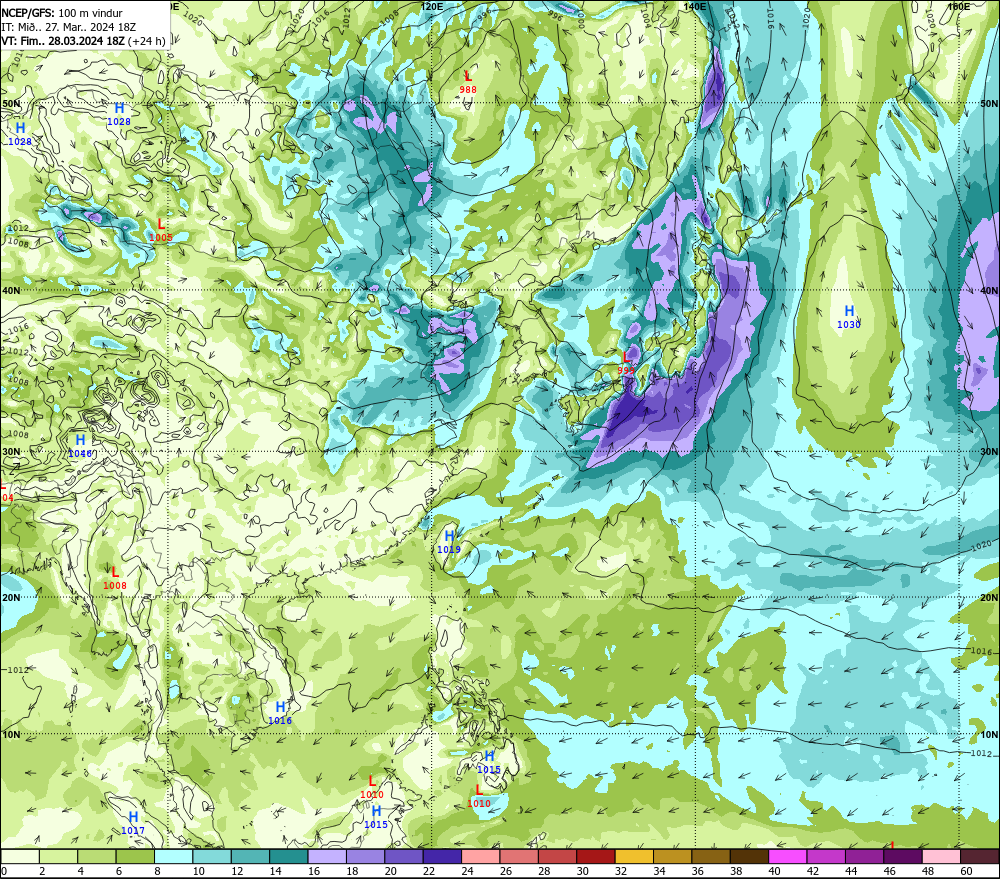The width and height of the screenshot is (1000, 879).
Task: Select the 16–18 lavender legend swatch
Action: coord(327,856)
